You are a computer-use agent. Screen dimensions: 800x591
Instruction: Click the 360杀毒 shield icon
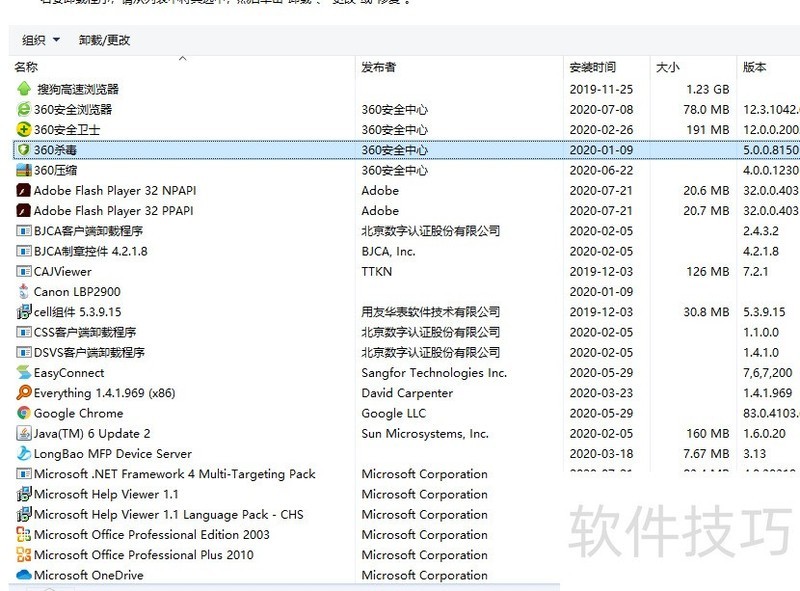click(x=24, y=150)
